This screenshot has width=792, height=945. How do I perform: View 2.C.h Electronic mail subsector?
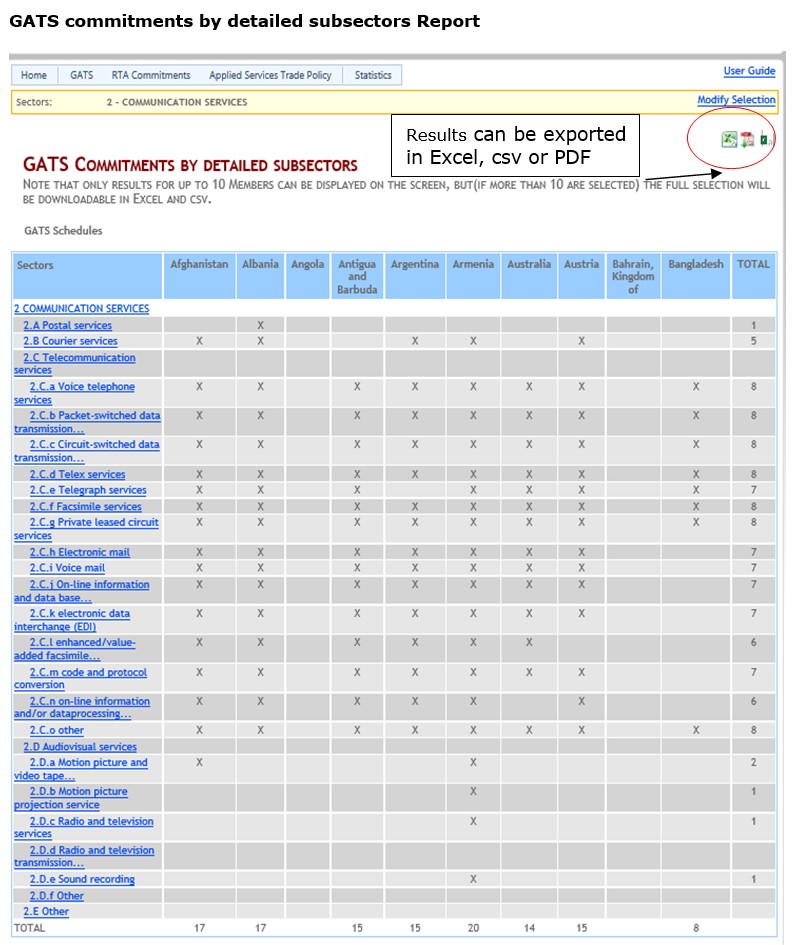tap(80, 552)
